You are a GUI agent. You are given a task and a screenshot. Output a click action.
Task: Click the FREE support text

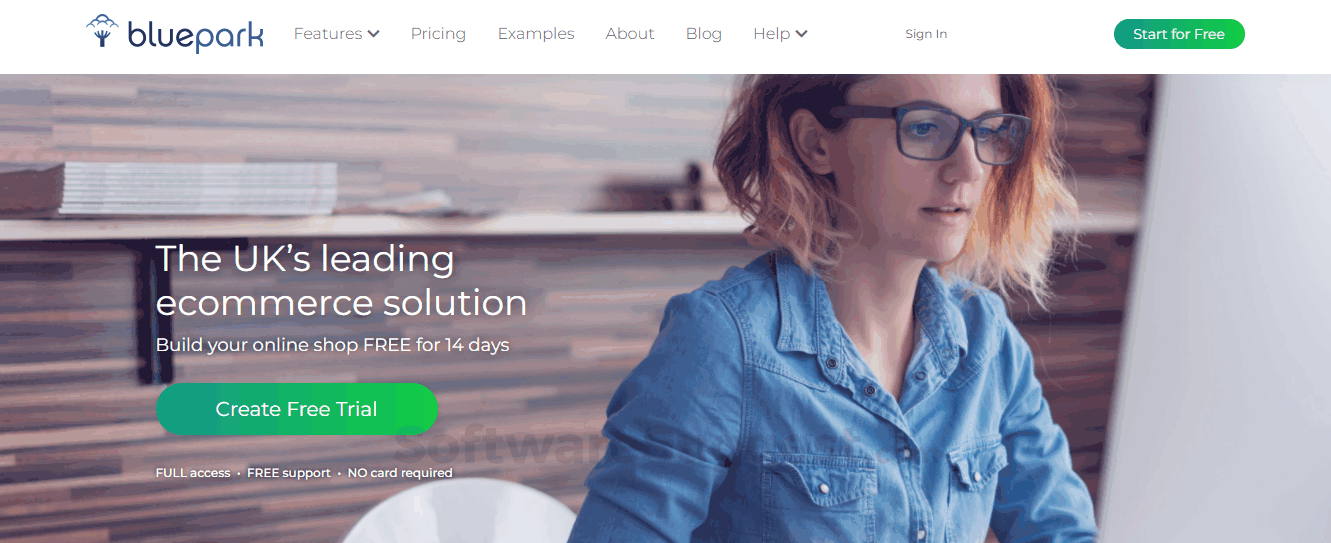(x=289, y=473)
